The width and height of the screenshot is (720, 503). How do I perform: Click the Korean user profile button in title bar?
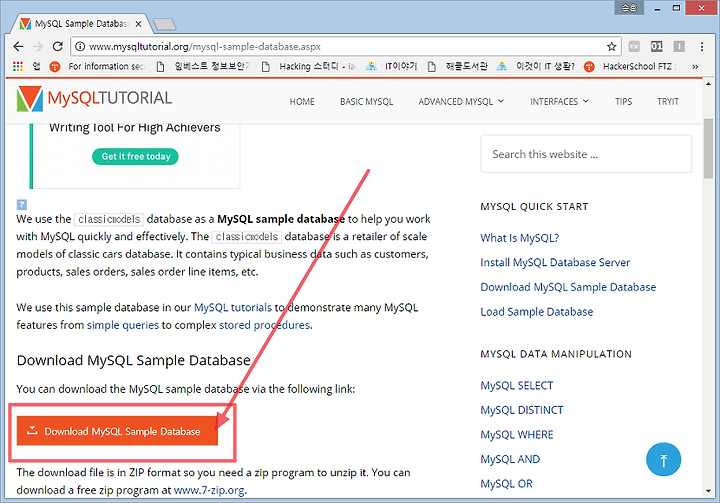629,8
